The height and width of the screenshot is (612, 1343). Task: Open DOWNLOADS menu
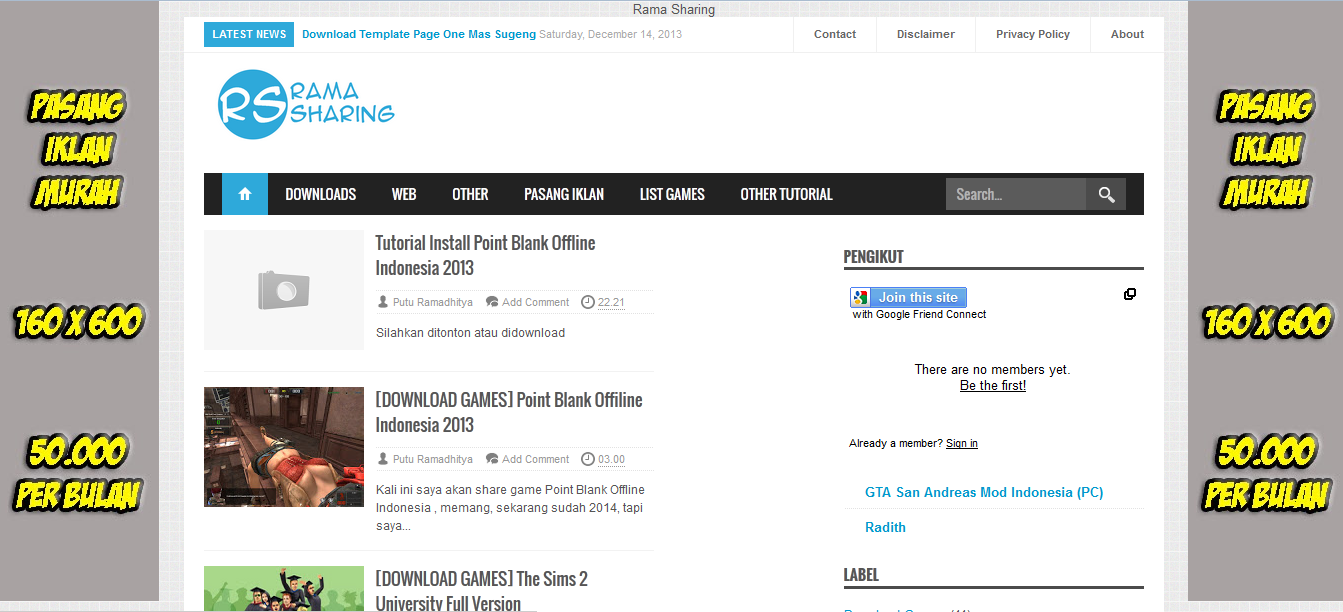point(320,194)
